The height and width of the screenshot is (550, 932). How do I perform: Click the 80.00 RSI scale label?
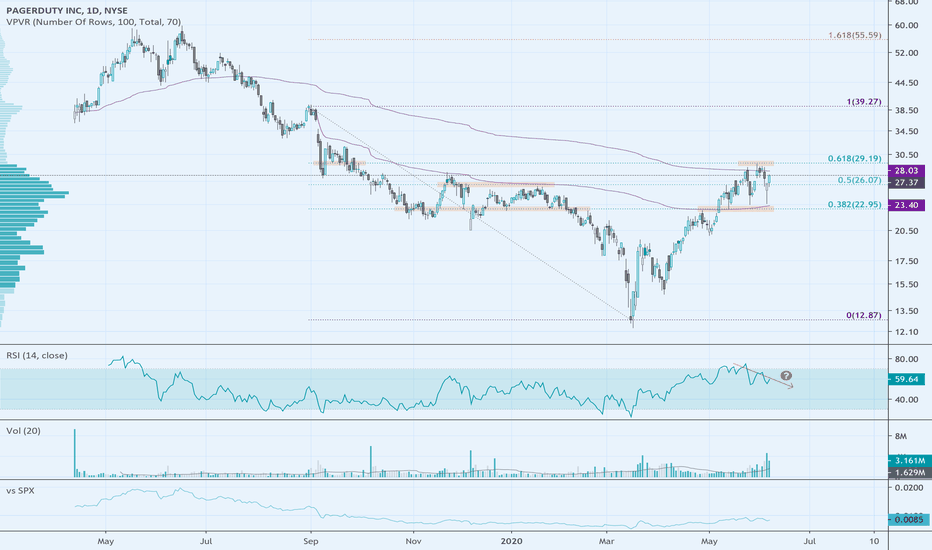pyautogui.click(x=906, y=359)
